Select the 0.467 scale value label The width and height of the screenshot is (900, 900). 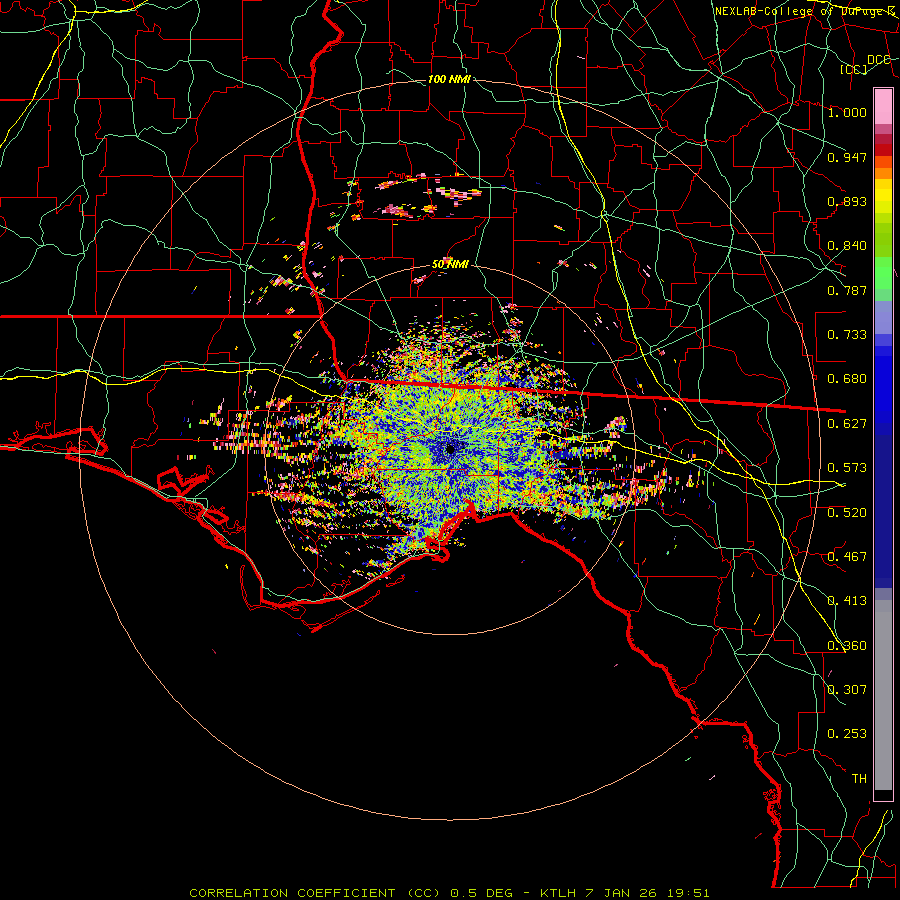[x=847, y=557]
